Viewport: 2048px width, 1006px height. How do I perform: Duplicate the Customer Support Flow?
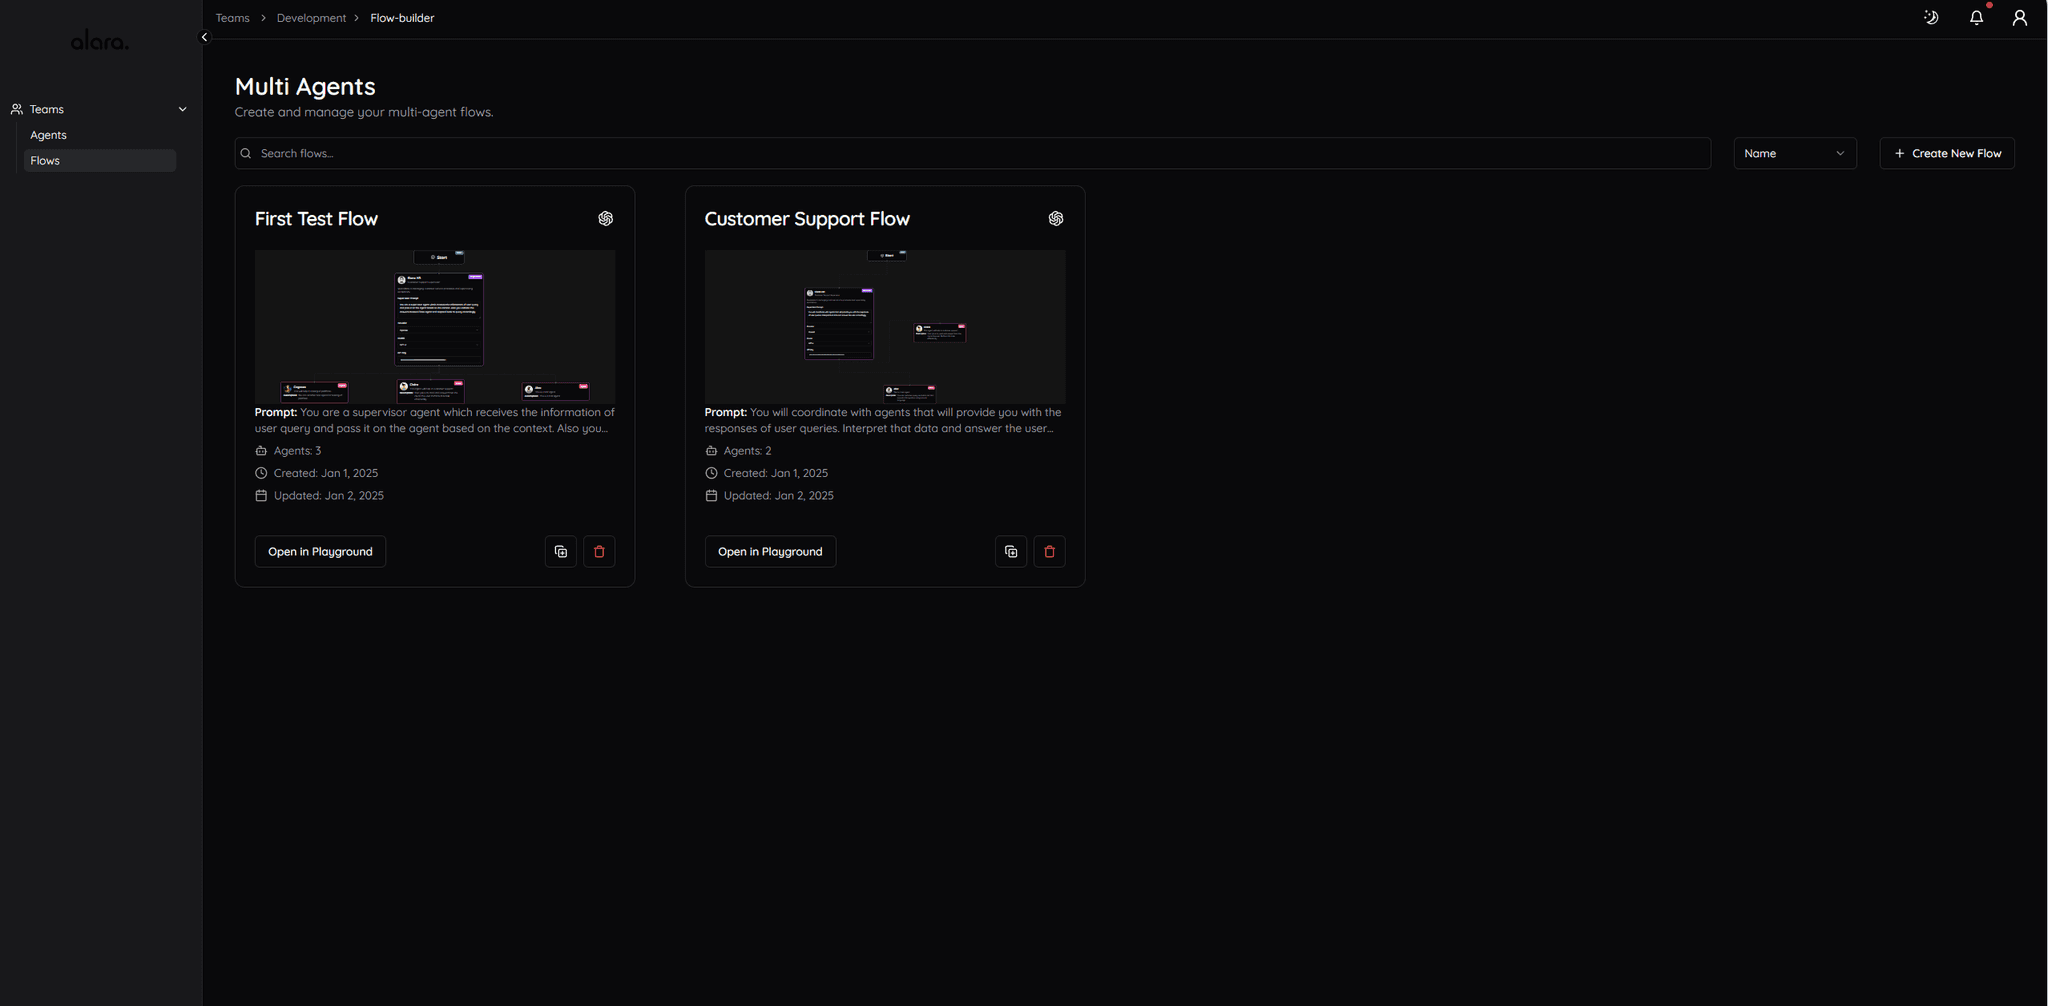point(1010,552)
